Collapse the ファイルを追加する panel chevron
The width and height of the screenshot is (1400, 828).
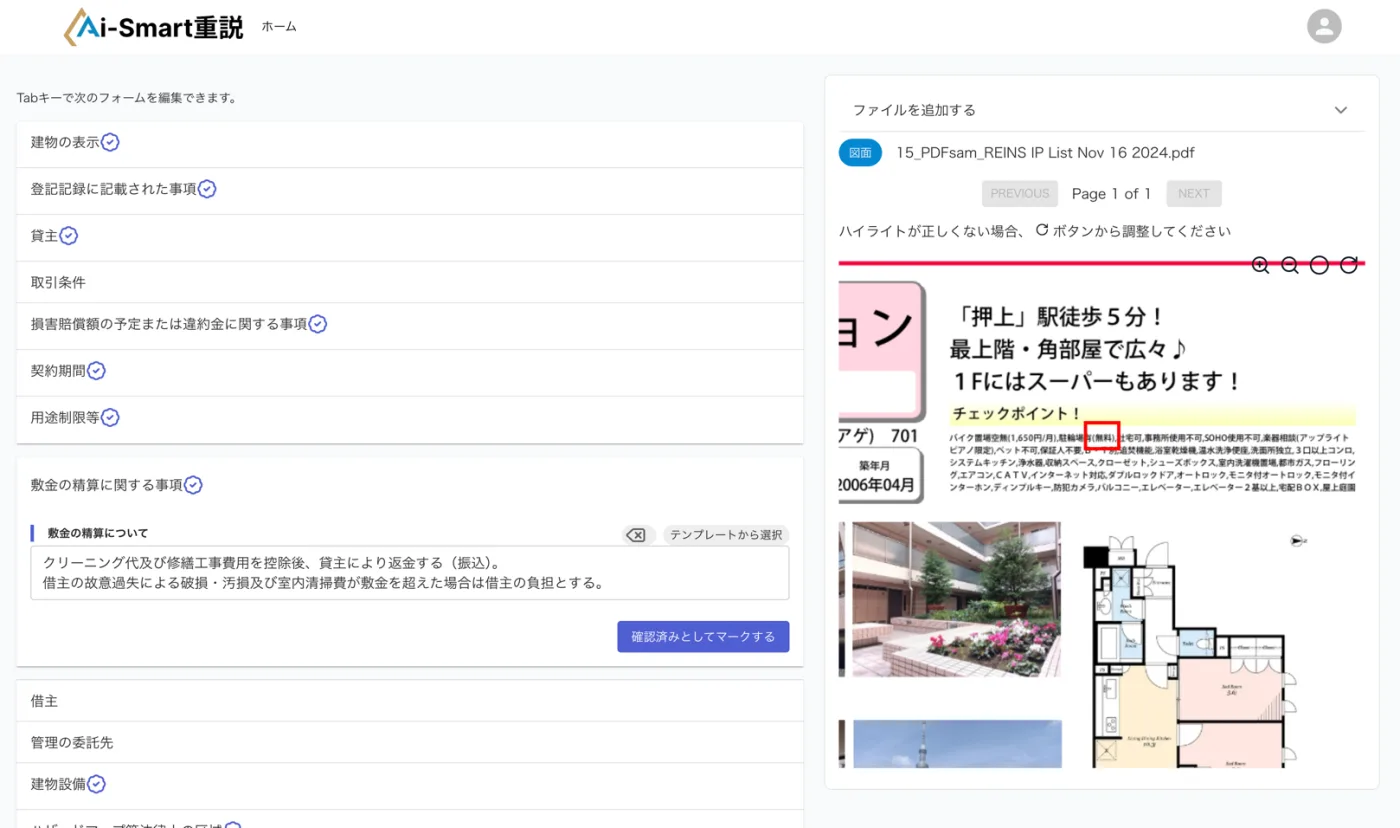click(x=1340, y=110)
